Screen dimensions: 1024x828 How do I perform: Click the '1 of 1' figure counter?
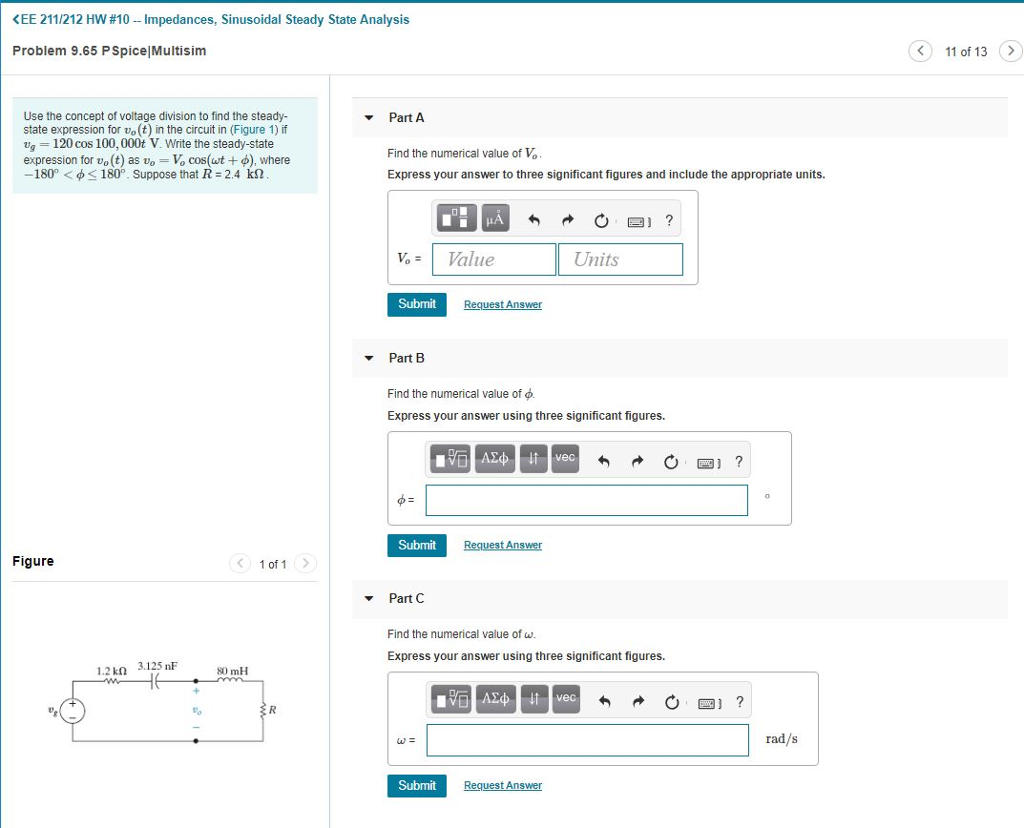tap(272, 564)
